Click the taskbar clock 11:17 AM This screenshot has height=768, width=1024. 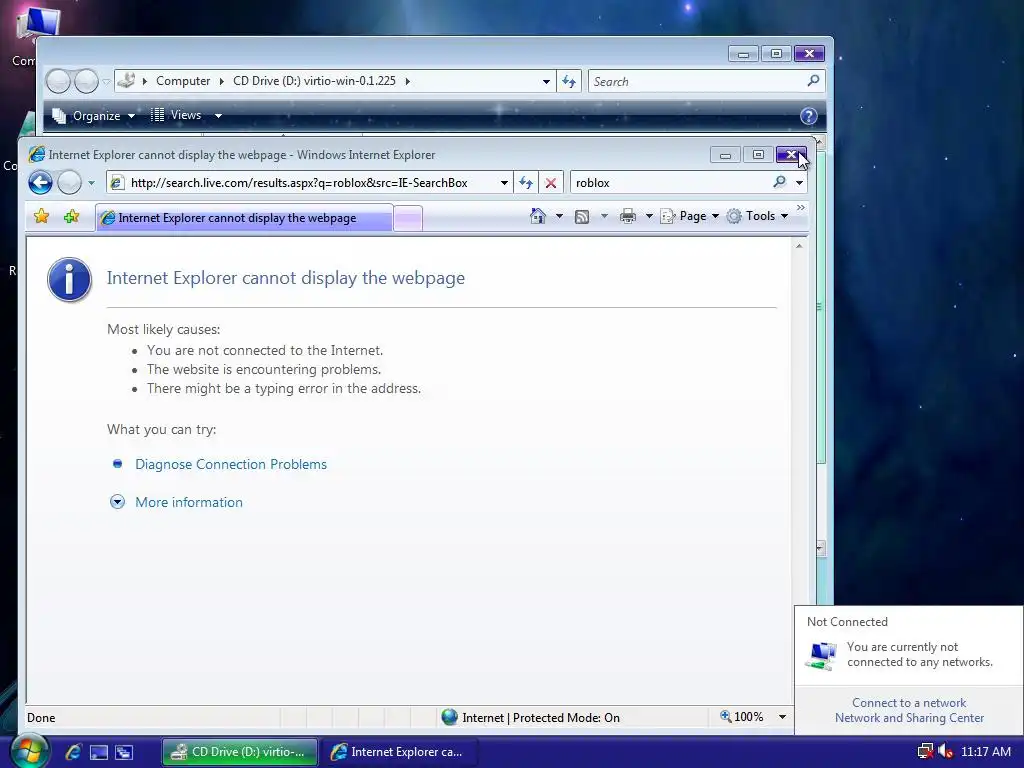(x=985, y=752)
